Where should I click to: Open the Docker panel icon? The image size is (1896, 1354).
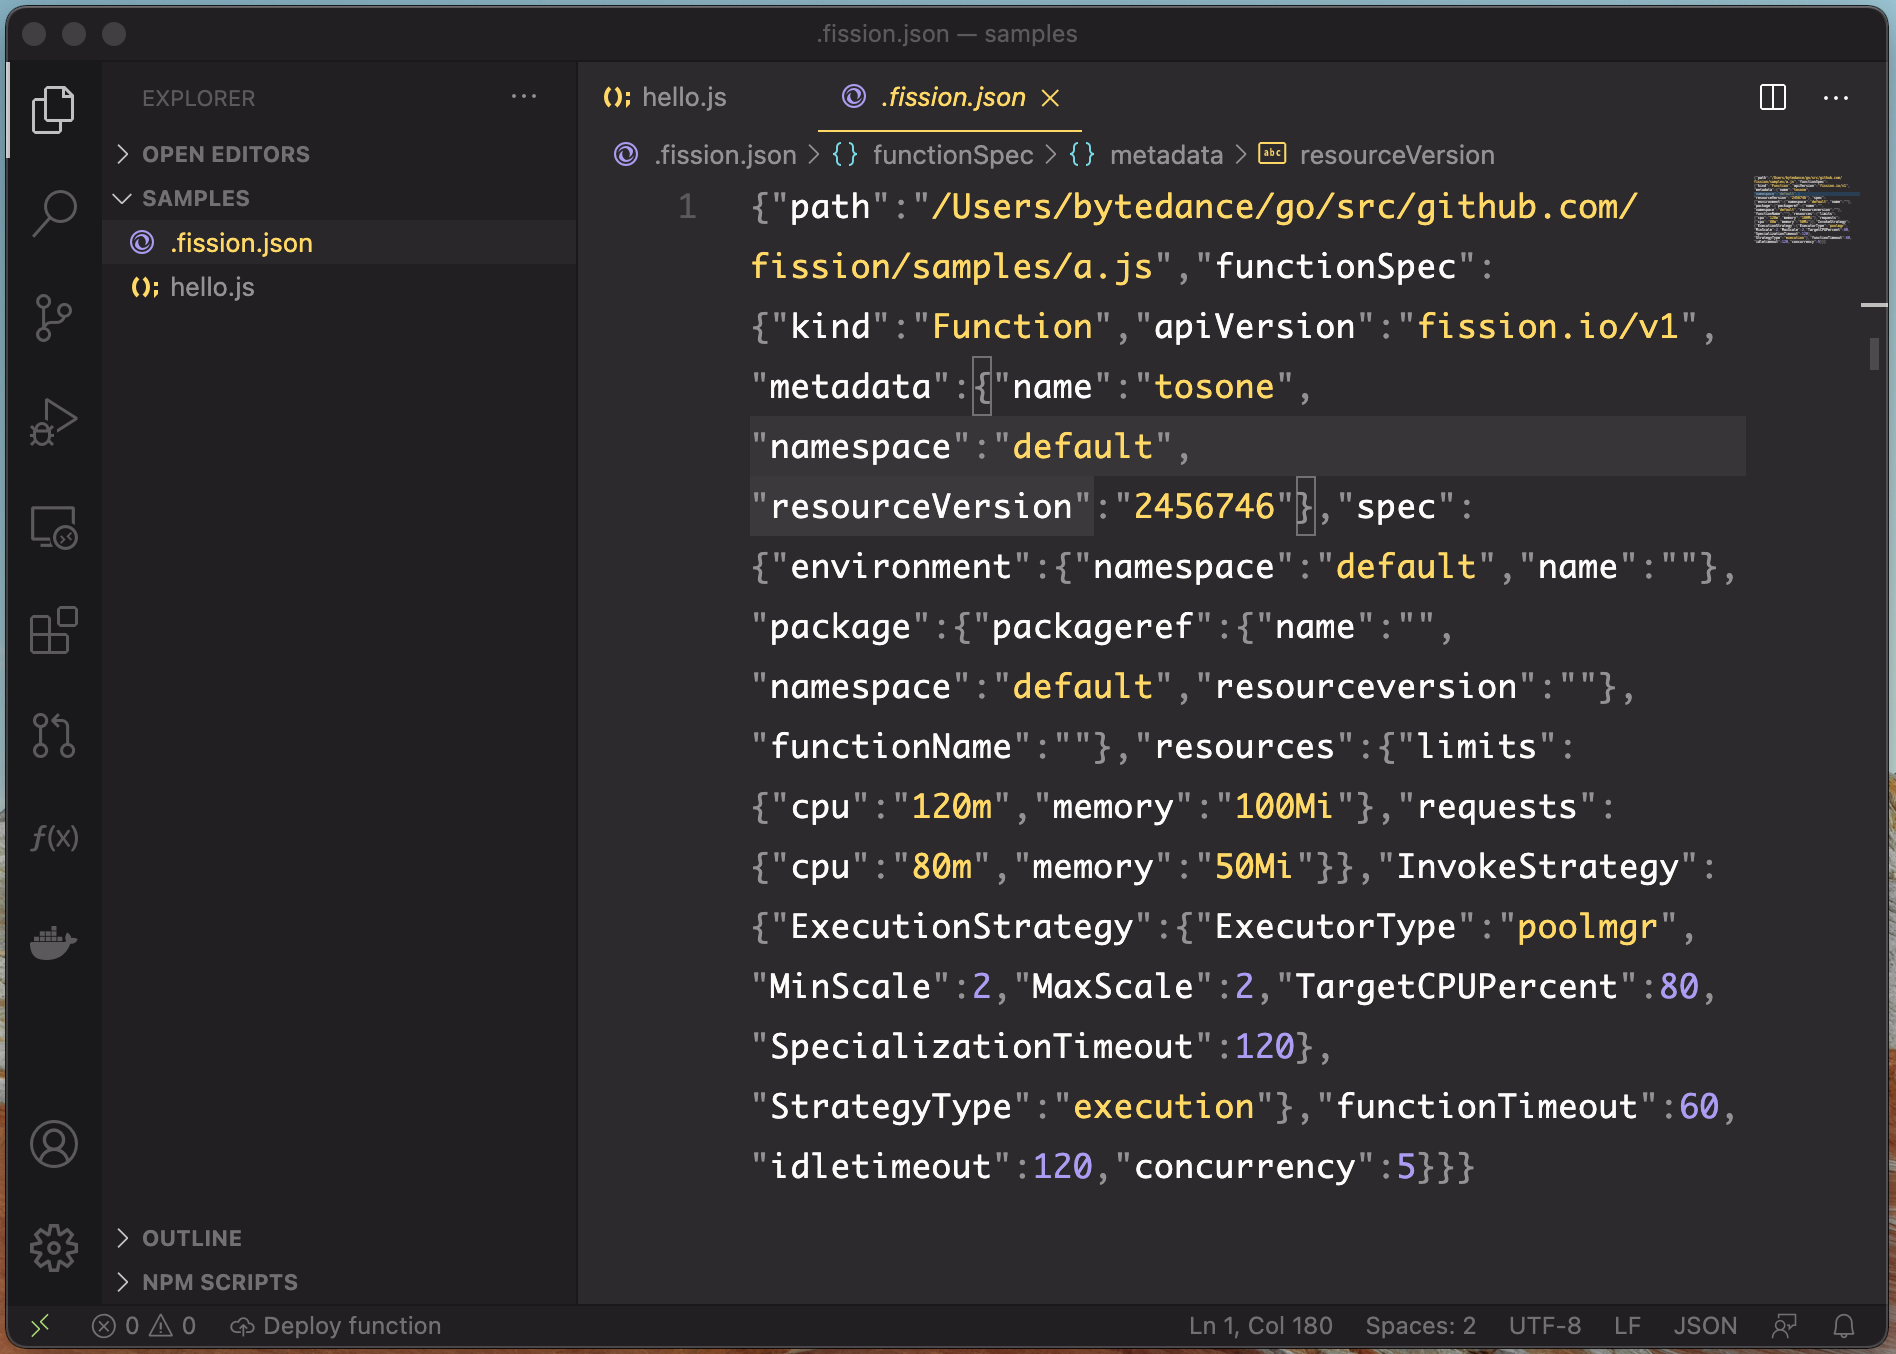point(54,942)
